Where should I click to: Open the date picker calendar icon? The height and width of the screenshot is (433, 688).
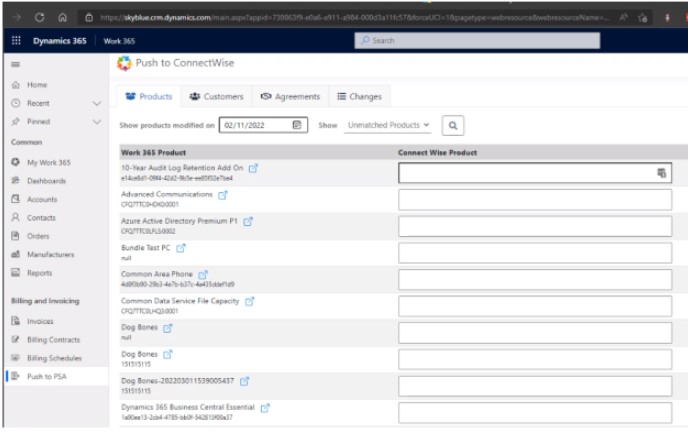(x=297, y=125)
